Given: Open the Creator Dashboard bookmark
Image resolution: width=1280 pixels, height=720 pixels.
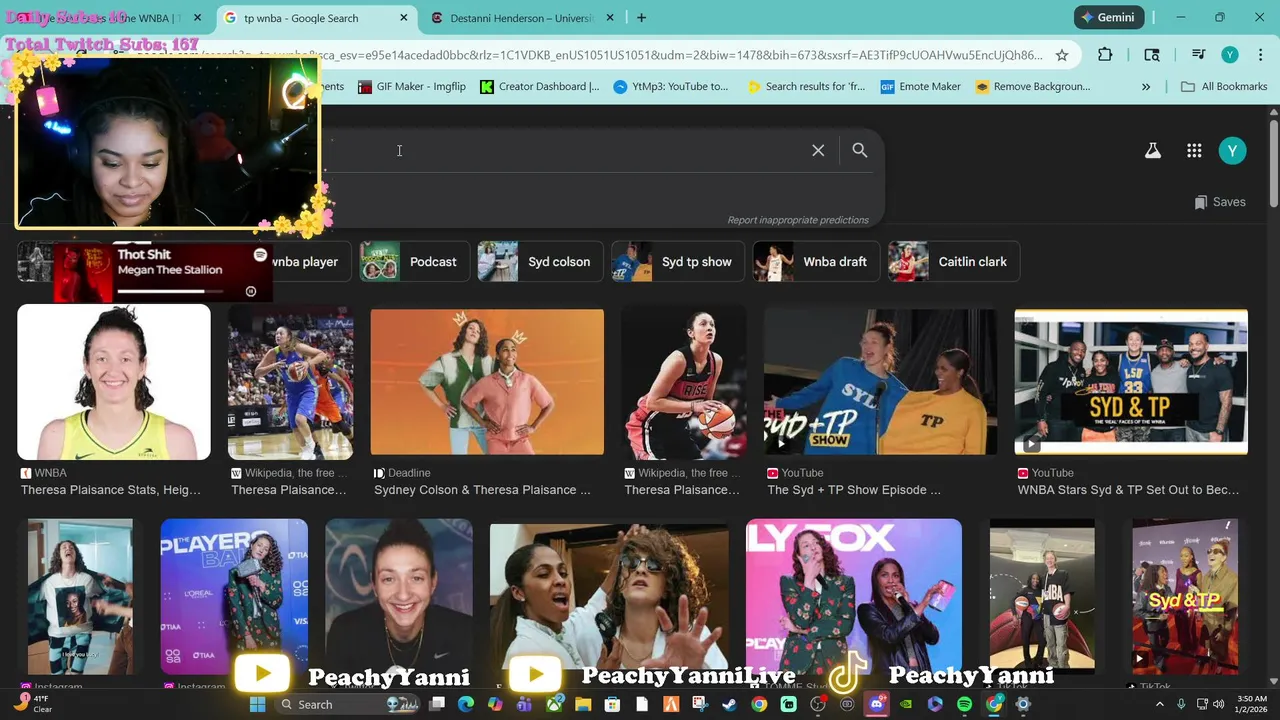Looking at the screenshot, I should tap(540, 87).
